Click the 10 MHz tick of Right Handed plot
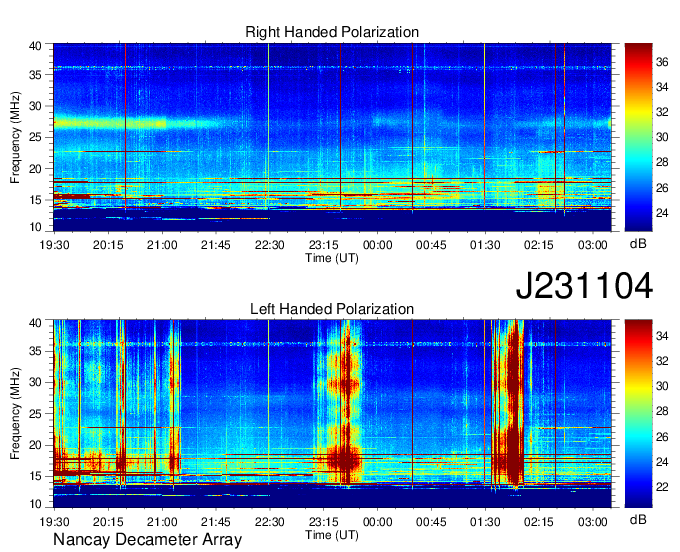This screenshot has height=552, width=680. pyautogui.click(x=35, y=227)
